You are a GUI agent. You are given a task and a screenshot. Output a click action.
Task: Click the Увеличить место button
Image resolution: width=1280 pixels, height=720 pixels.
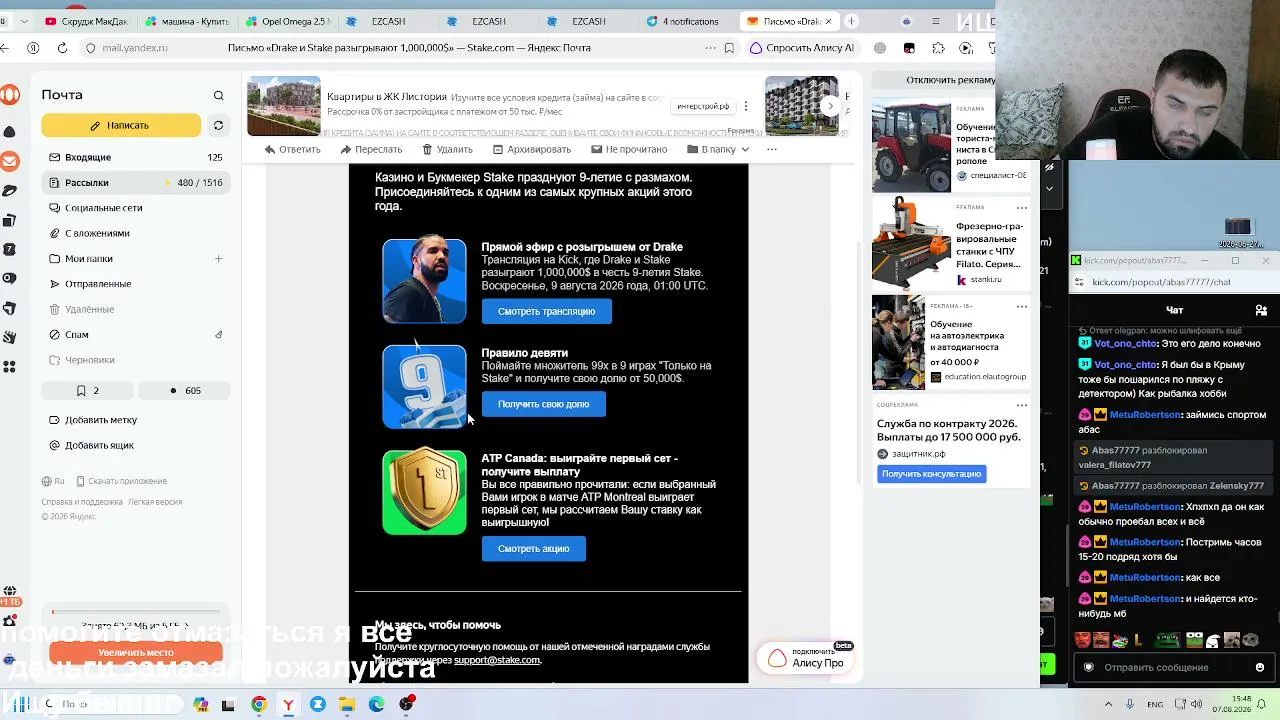135,653
